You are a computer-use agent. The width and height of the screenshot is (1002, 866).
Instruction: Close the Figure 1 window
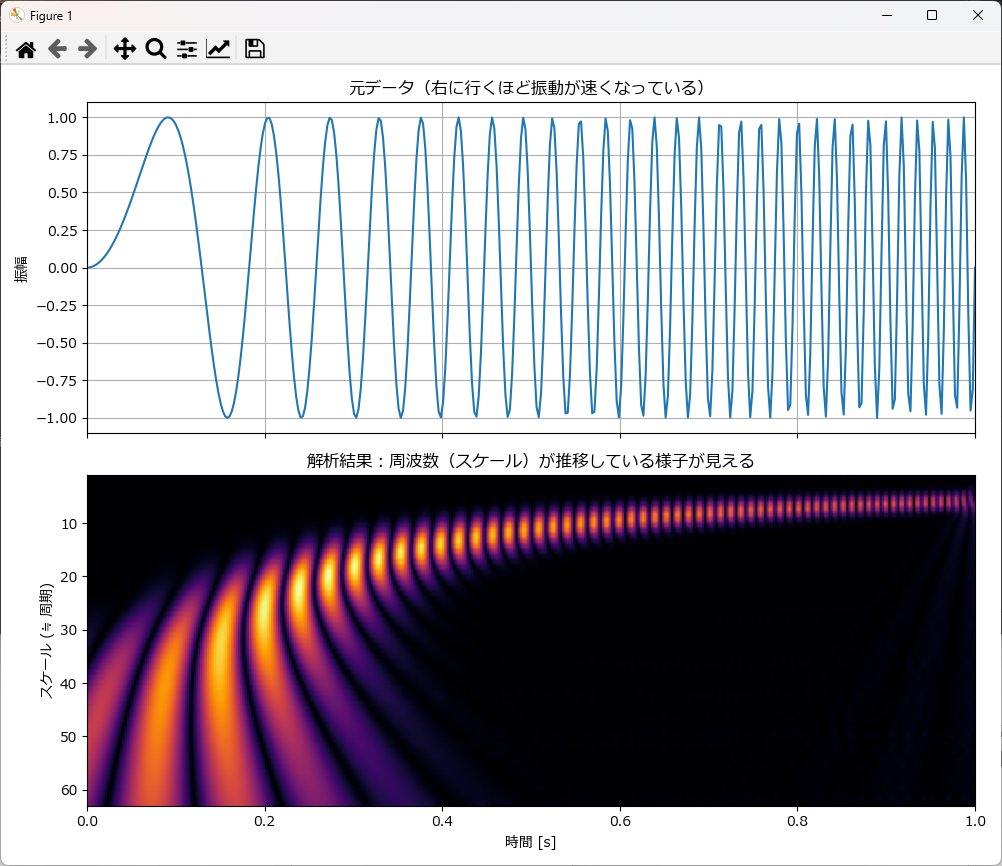[977, 15]
